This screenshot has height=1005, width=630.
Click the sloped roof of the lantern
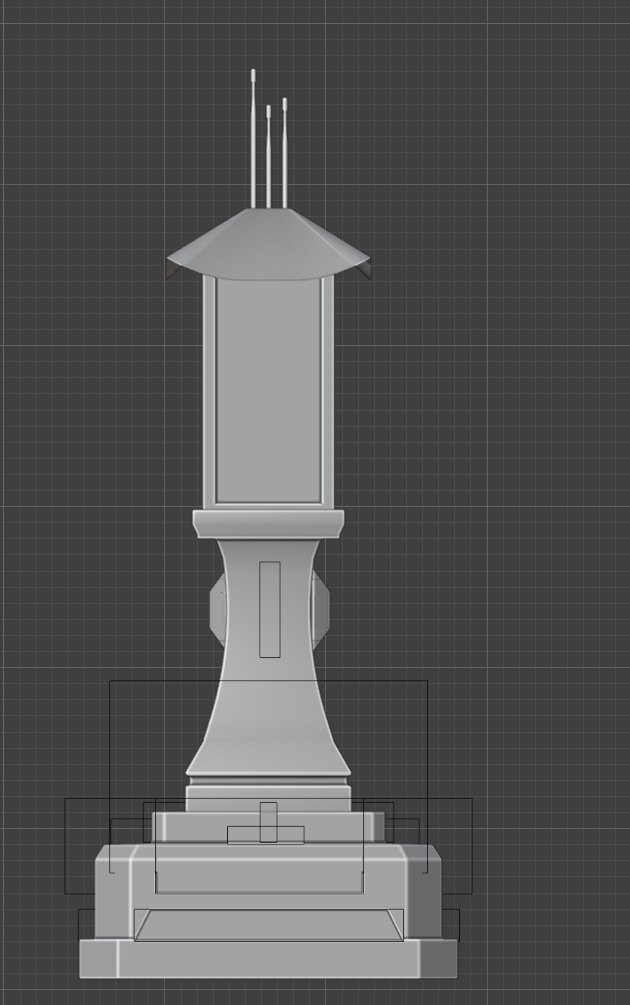(x=268, y=244)
